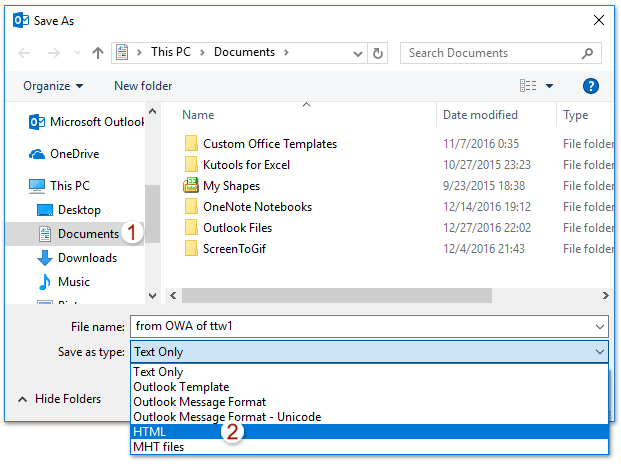The image size is (621, 464).
Task: Click the search magnifier icon
Action: [587, 53]
